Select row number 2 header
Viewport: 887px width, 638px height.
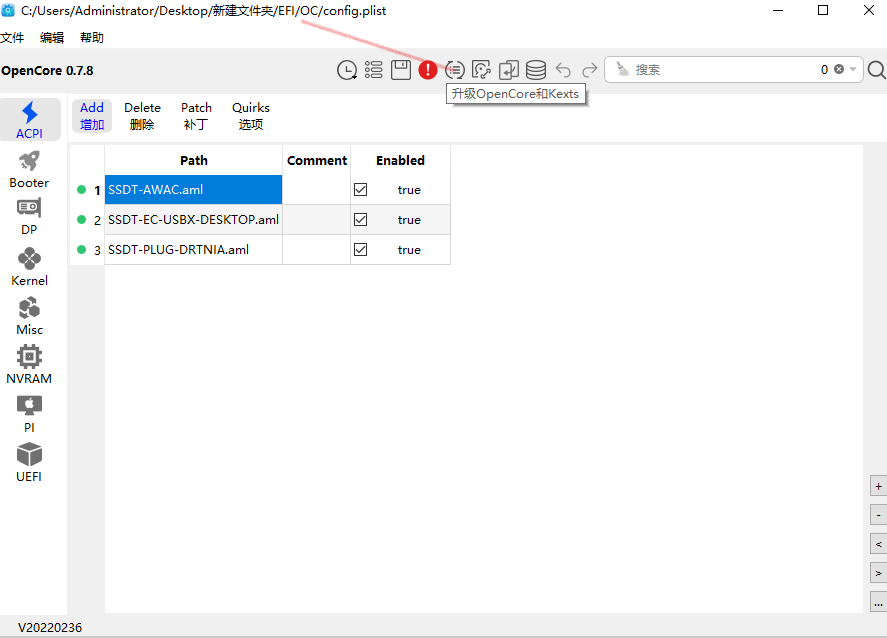click(x=88, y=220)
